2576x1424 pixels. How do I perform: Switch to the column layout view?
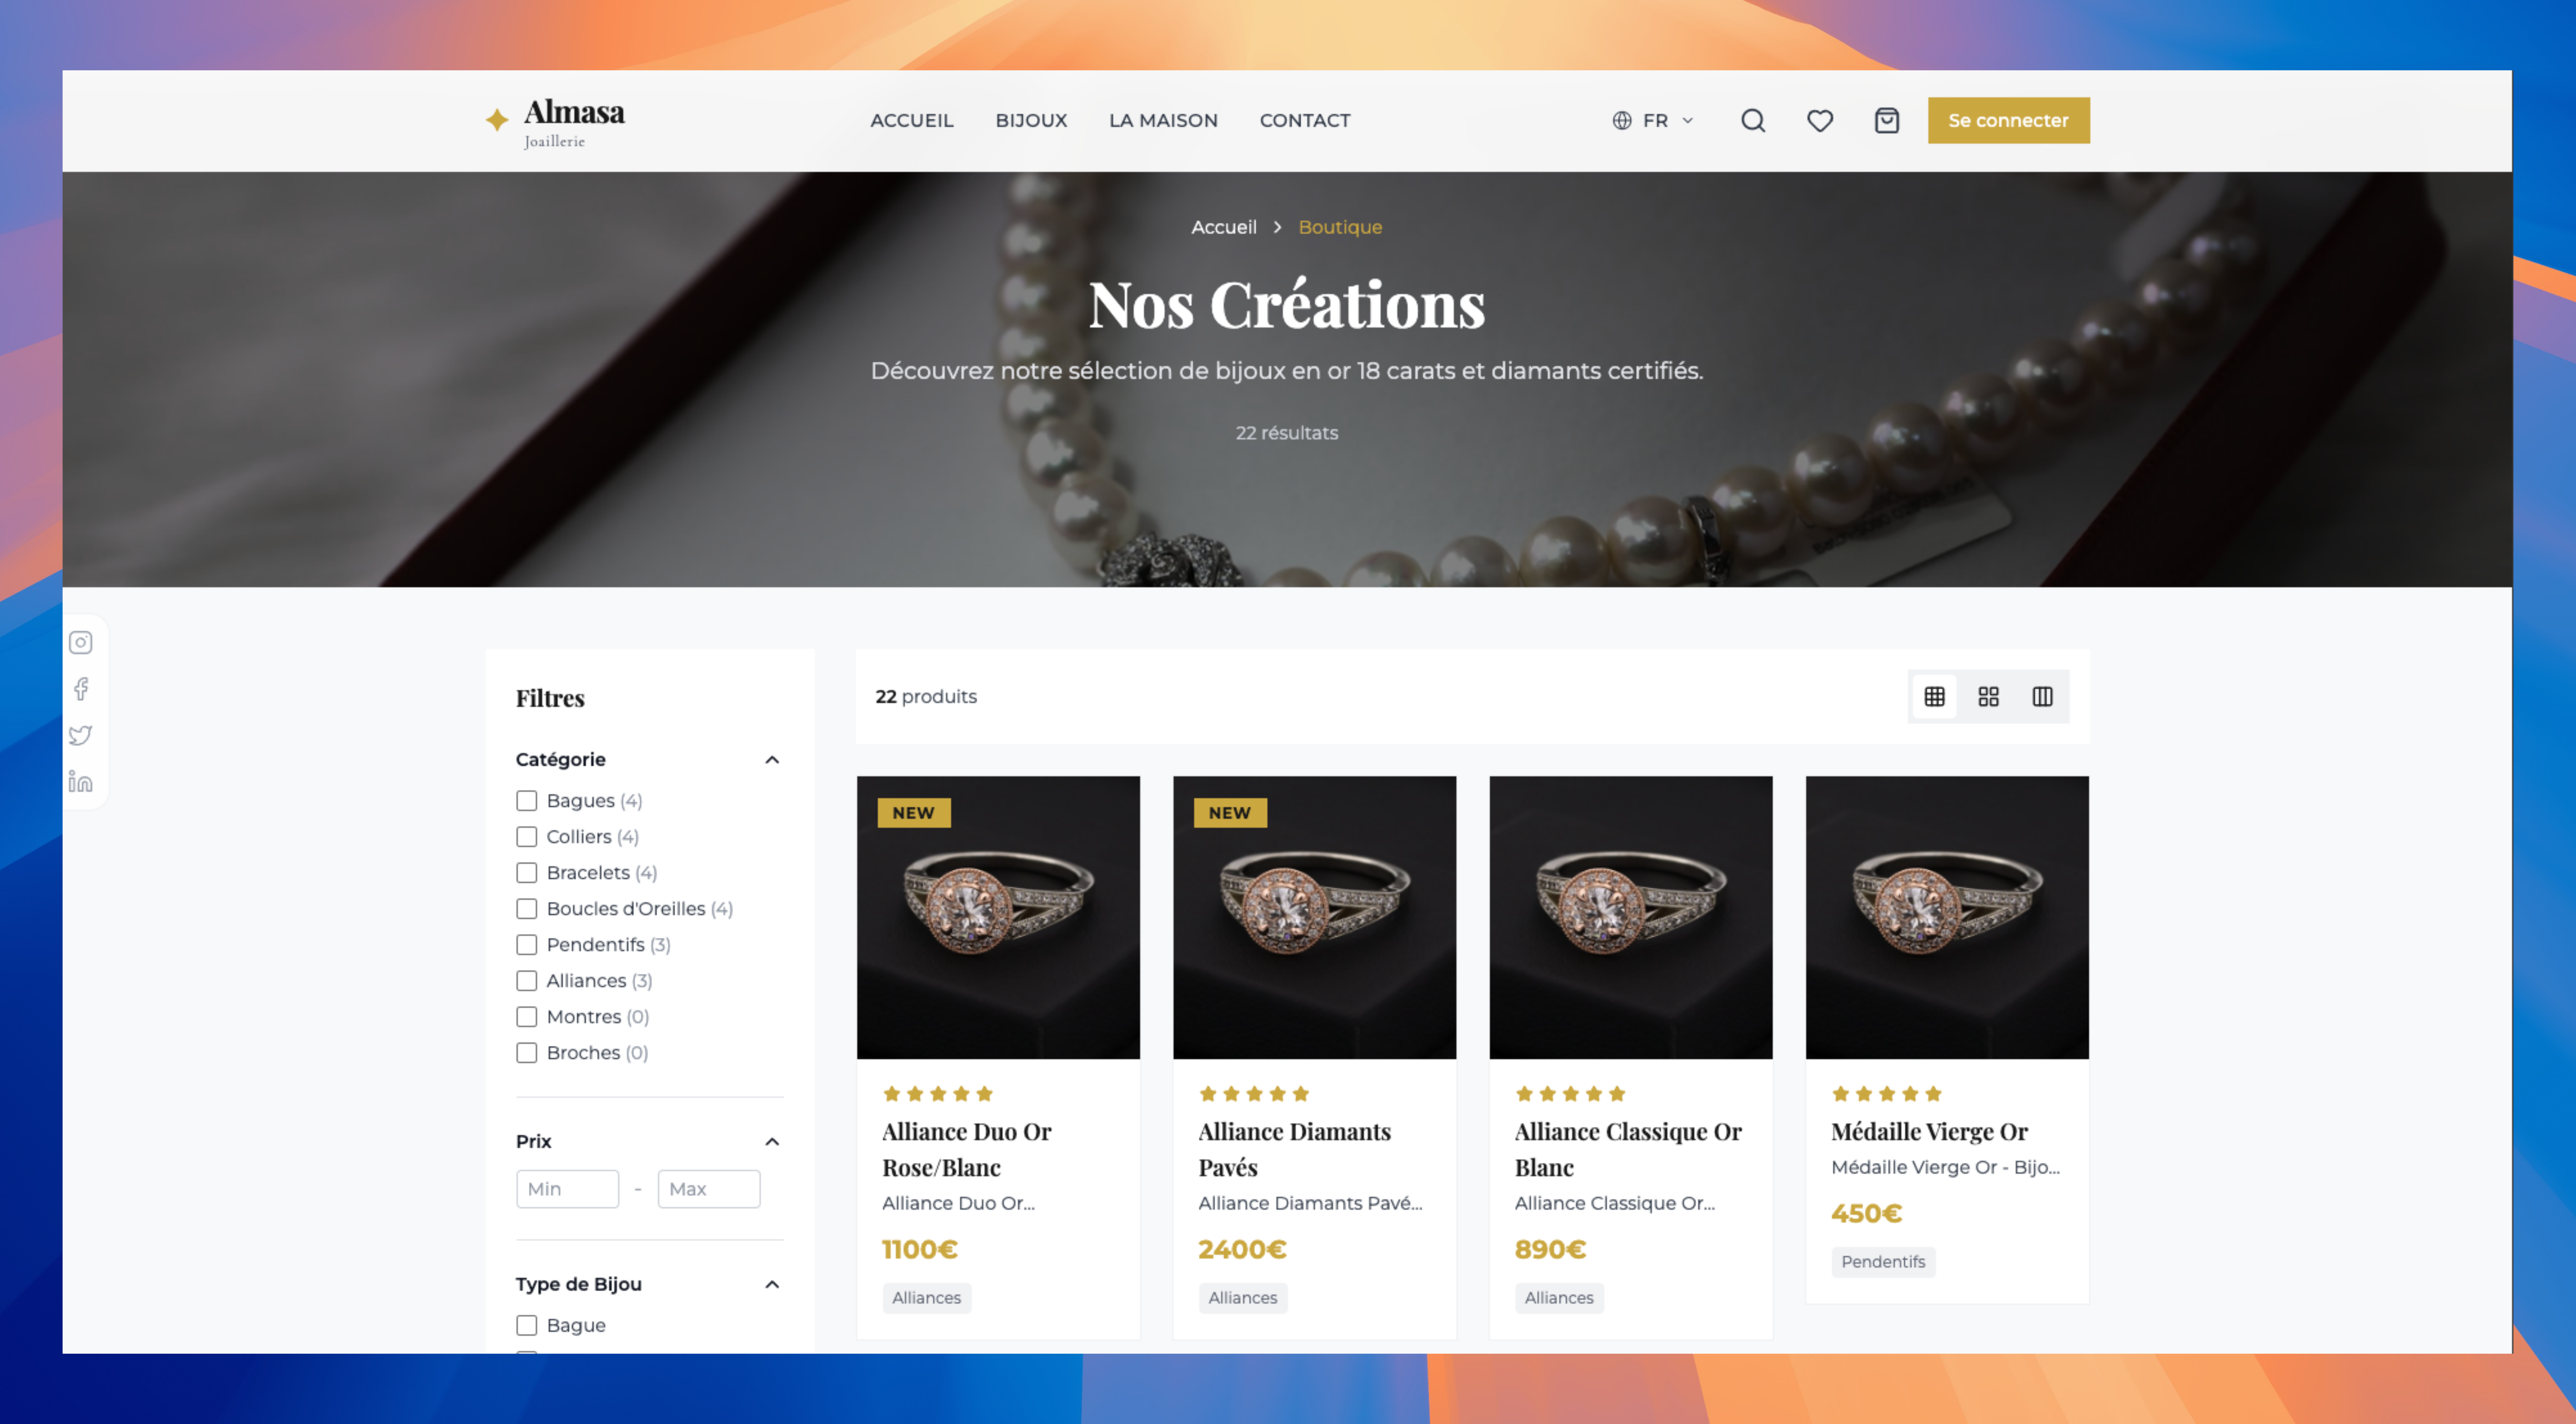tap(2042, 696)
